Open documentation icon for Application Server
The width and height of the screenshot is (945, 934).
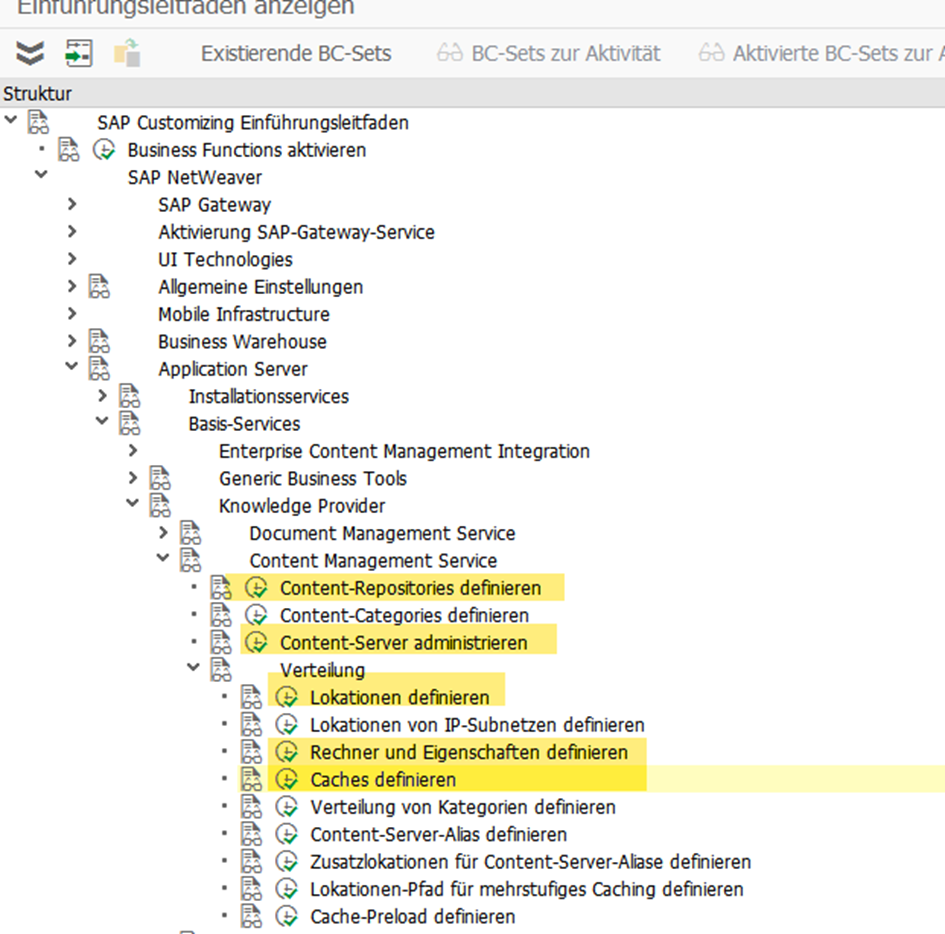pos(99,369)
